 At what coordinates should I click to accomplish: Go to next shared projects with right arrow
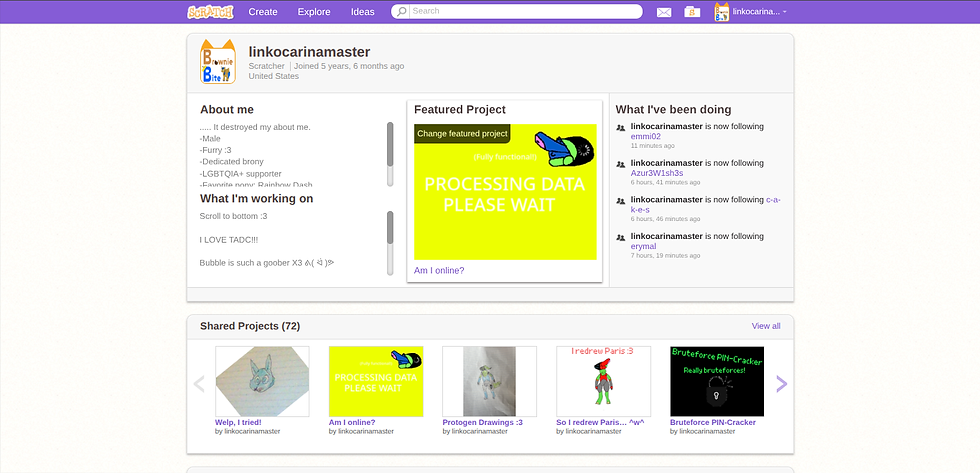781,384
